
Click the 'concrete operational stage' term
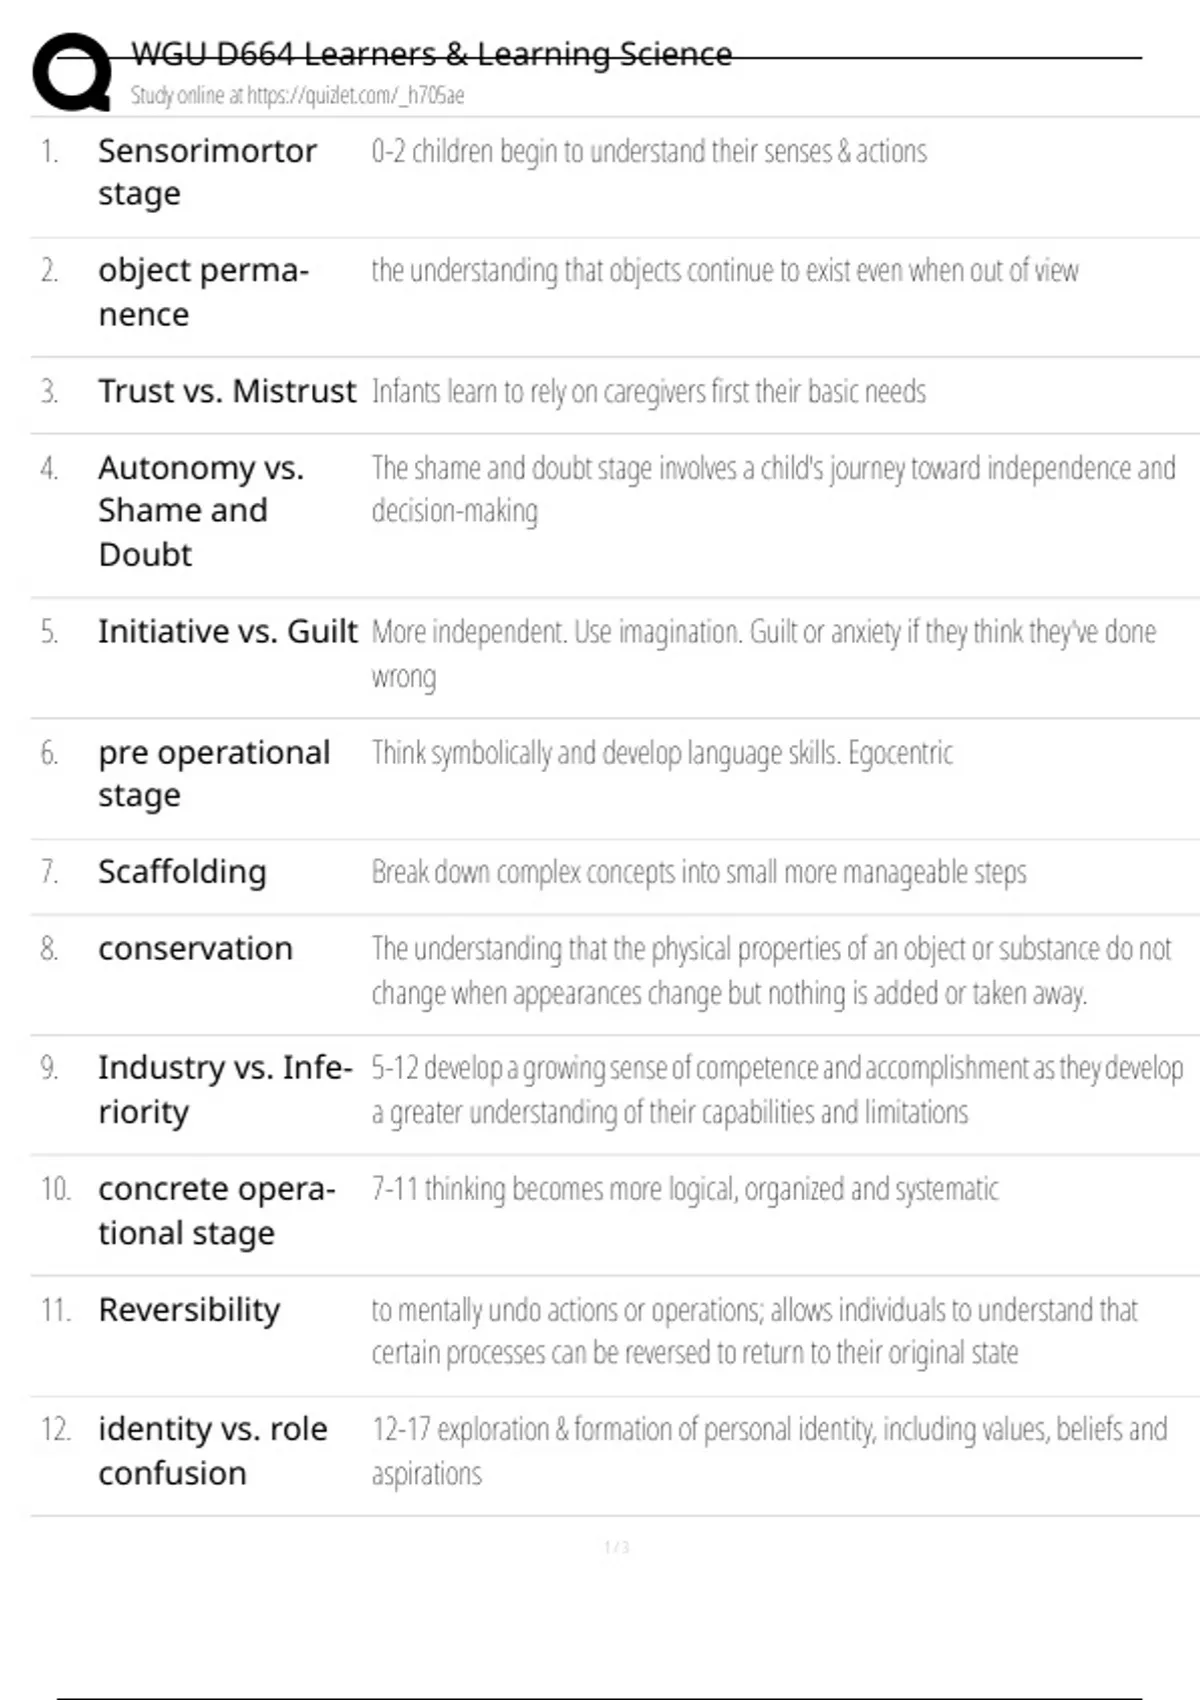click(216, 1210)
